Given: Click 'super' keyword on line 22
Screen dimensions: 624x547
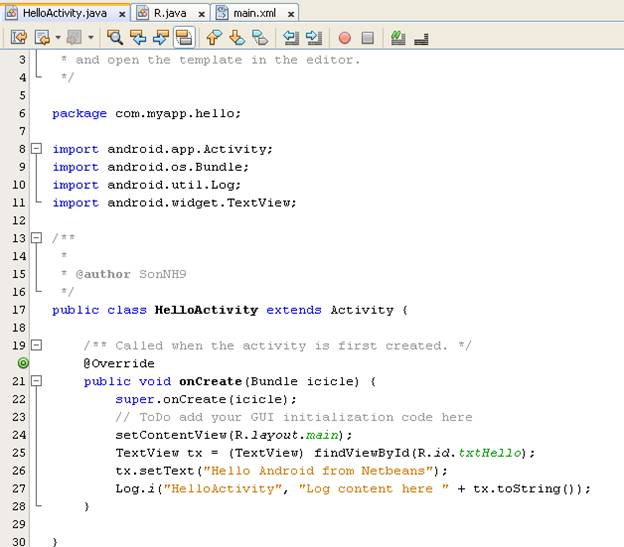Looking at the screenshot, I should (x=135, y=399).
